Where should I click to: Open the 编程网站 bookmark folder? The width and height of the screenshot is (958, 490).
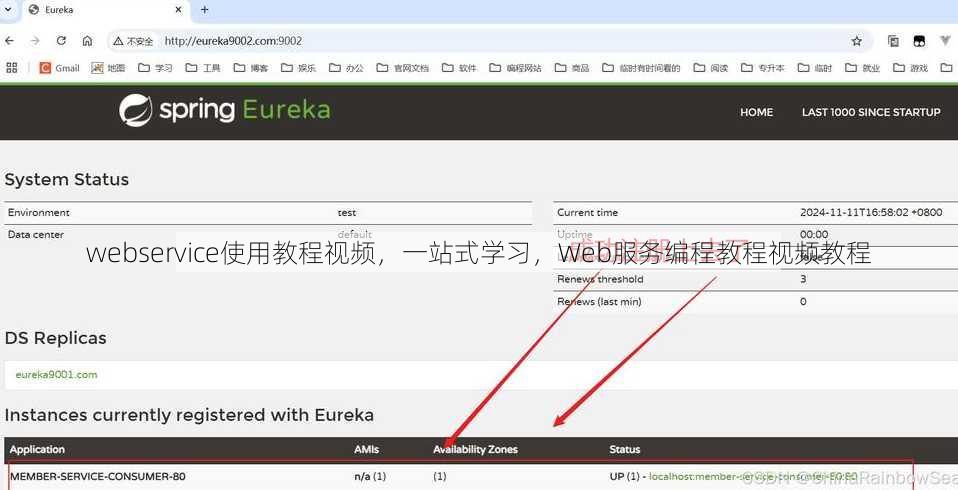point(516,68)
